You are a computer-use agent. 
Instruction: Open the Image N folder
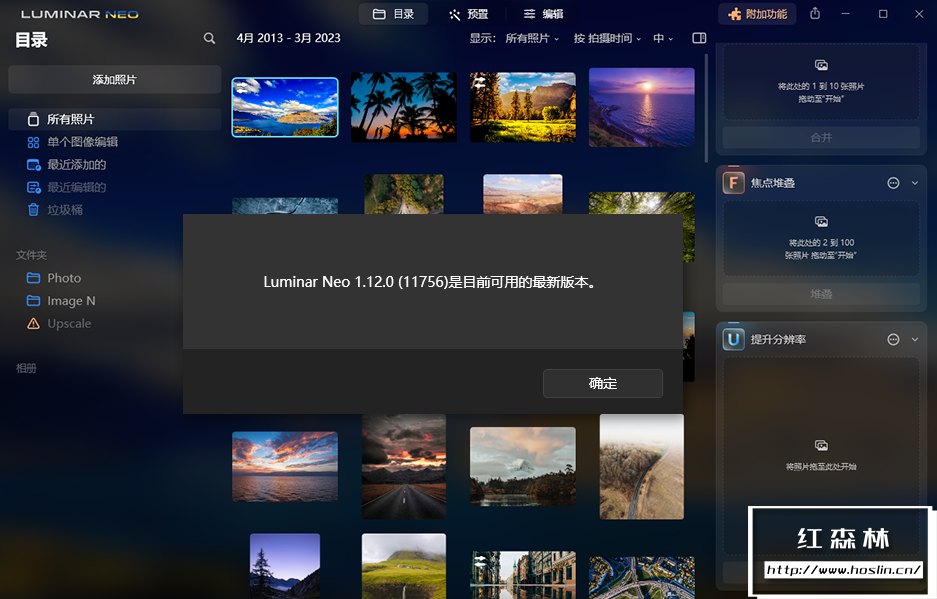(61, 301)
